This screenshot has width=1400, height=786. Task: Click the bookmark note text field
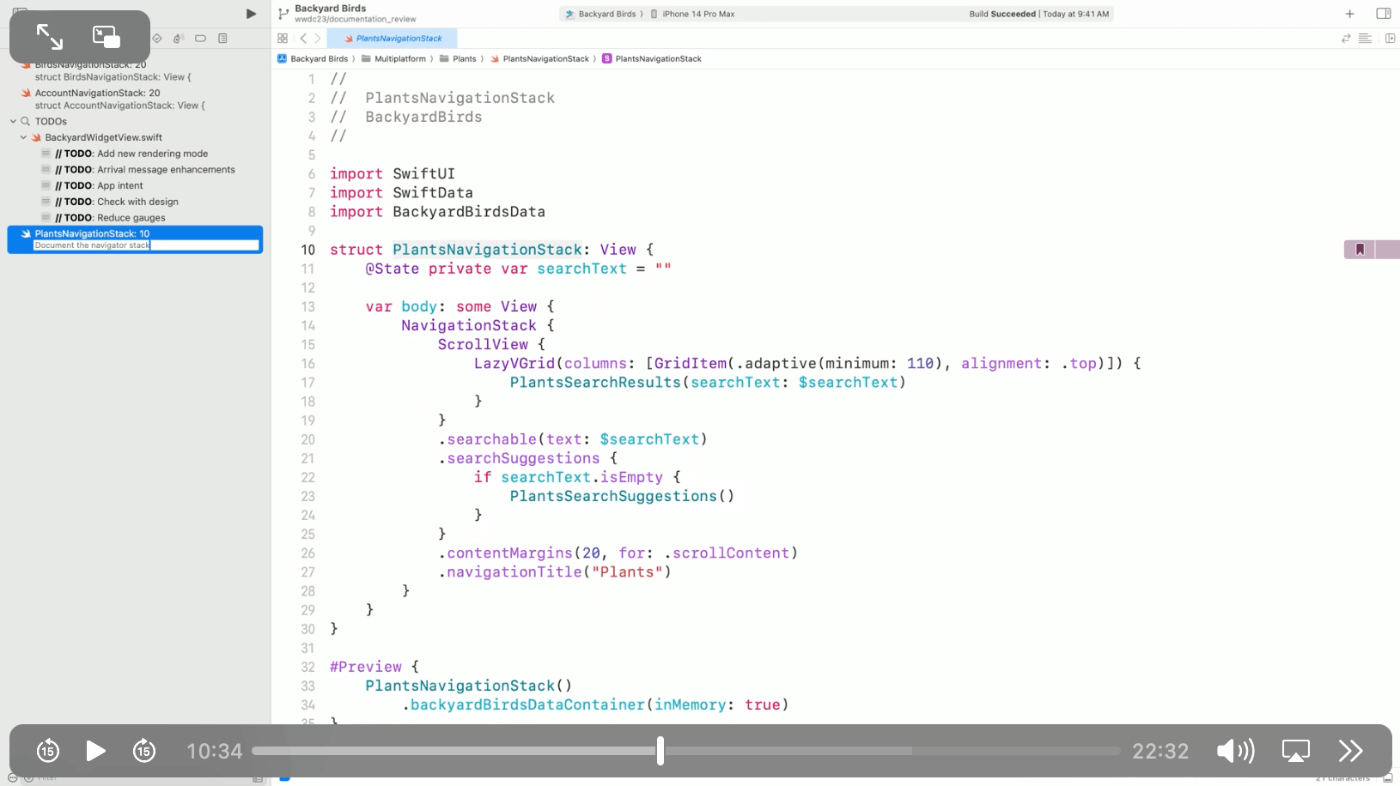point(146,245)
